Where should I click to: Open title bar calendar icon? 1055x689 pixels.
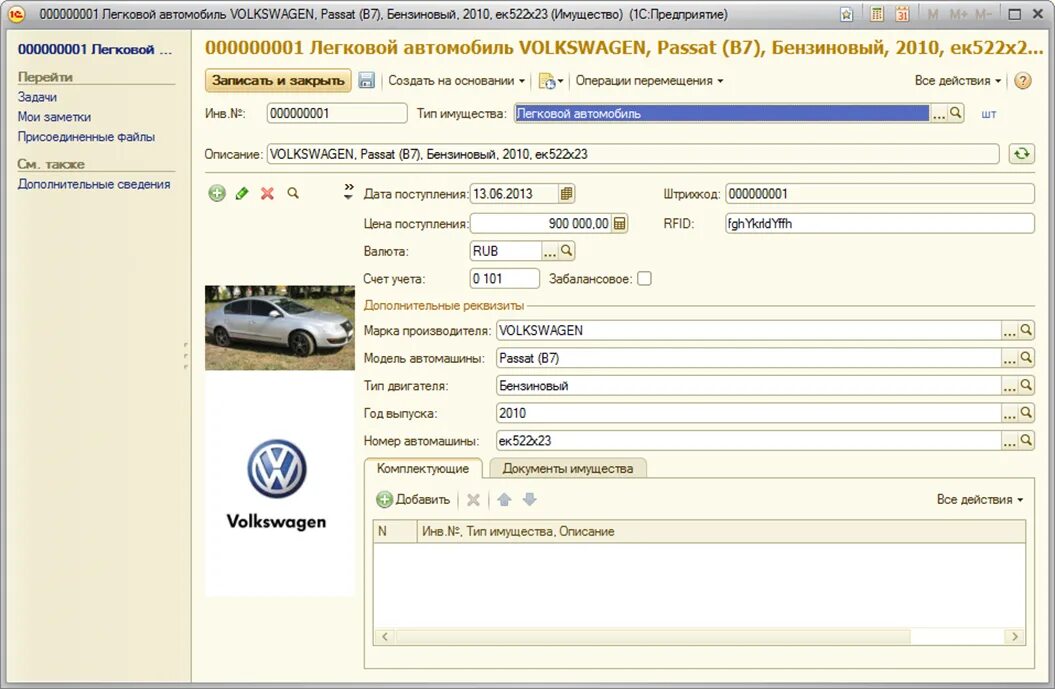(x=902, y=13)
